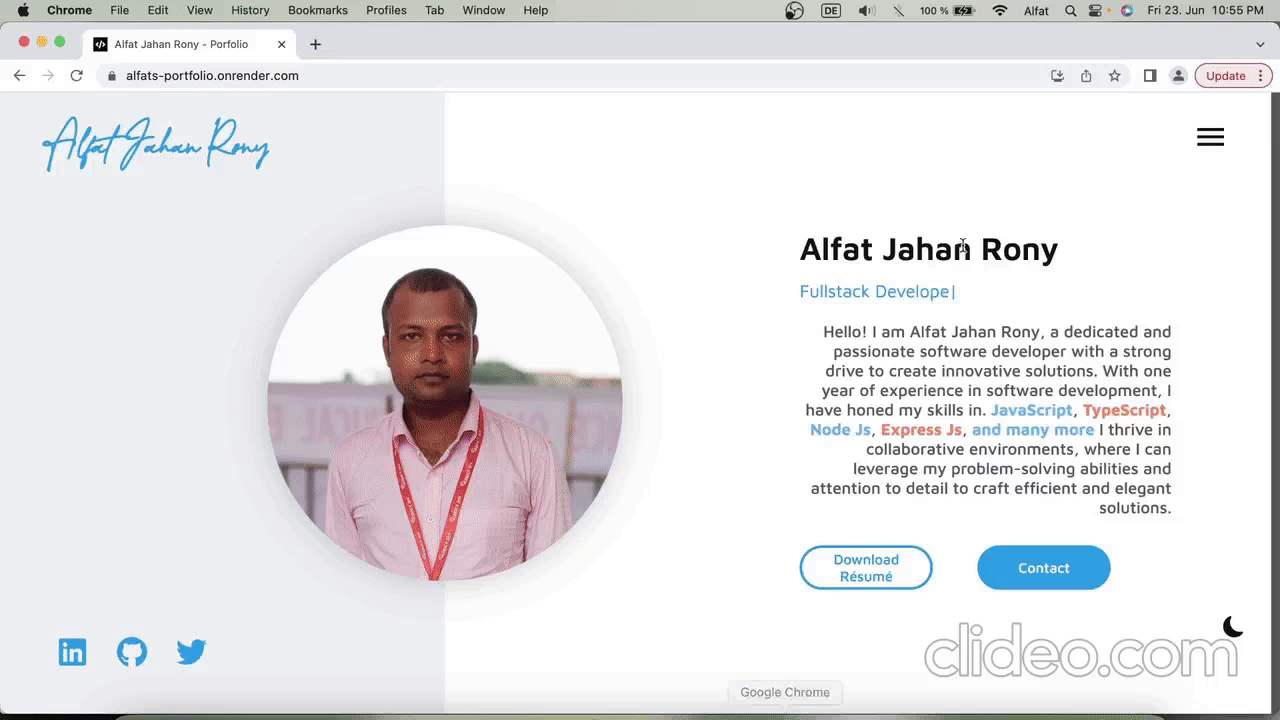Open a new tab with plus button
Image resolution: width=1280 pixels, height=720 pixels.
(315, 44)
